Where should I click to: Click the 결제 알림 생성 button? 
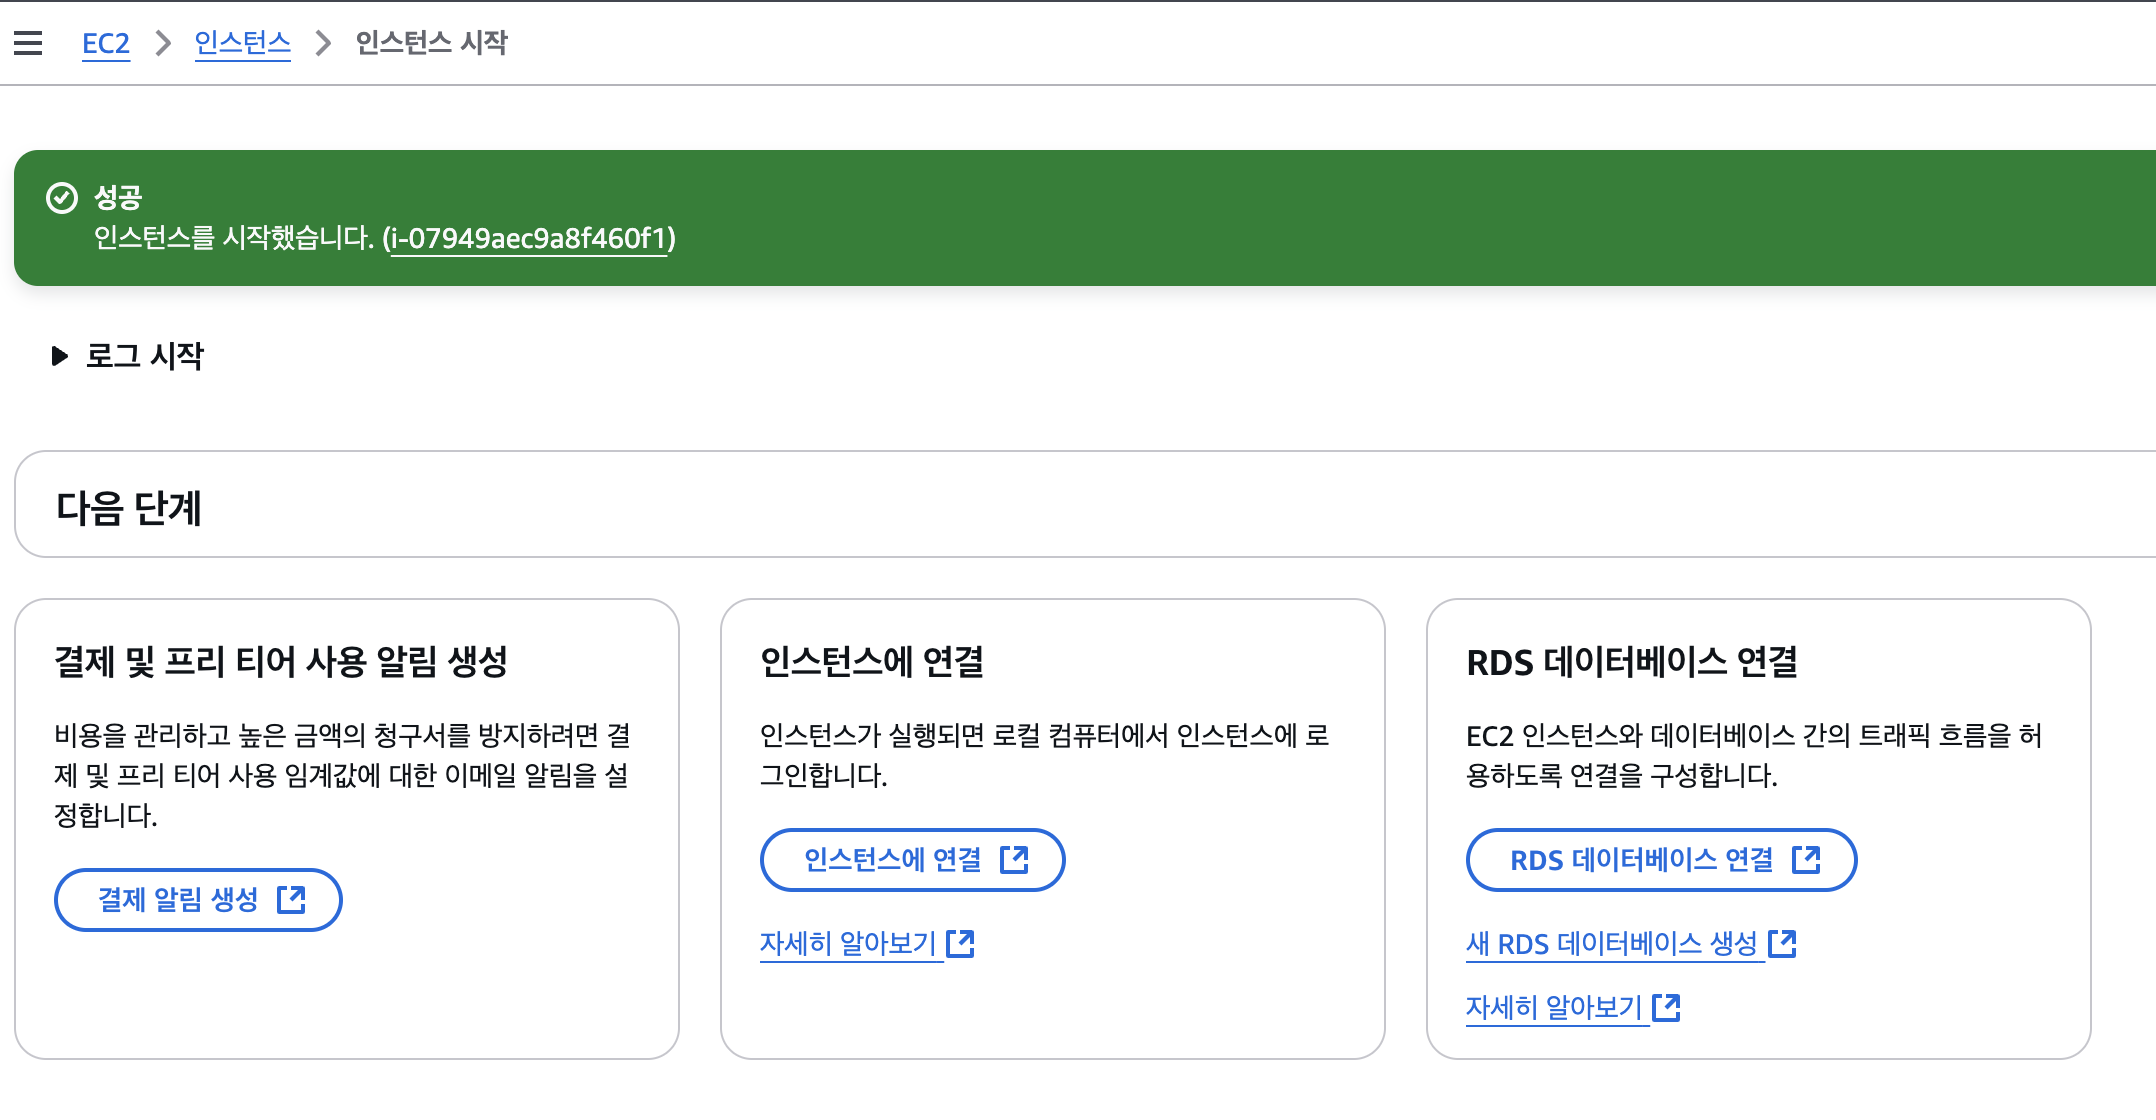pyautogui.click(x=178, y=900)
